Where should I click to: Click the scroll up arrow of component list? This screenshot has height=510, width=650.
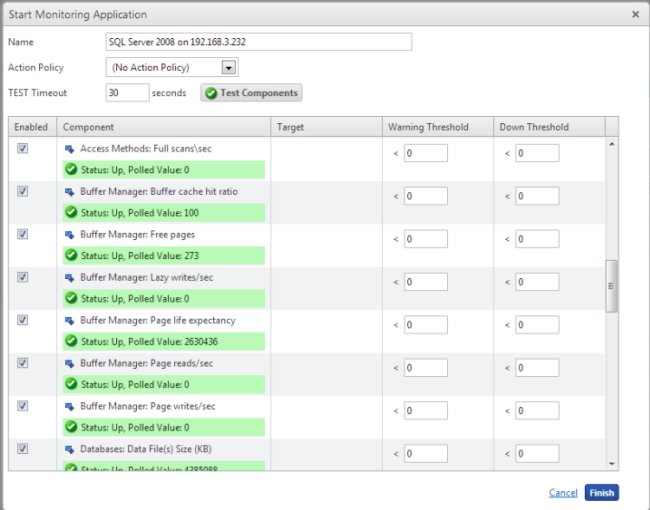(x=611, y=144)
